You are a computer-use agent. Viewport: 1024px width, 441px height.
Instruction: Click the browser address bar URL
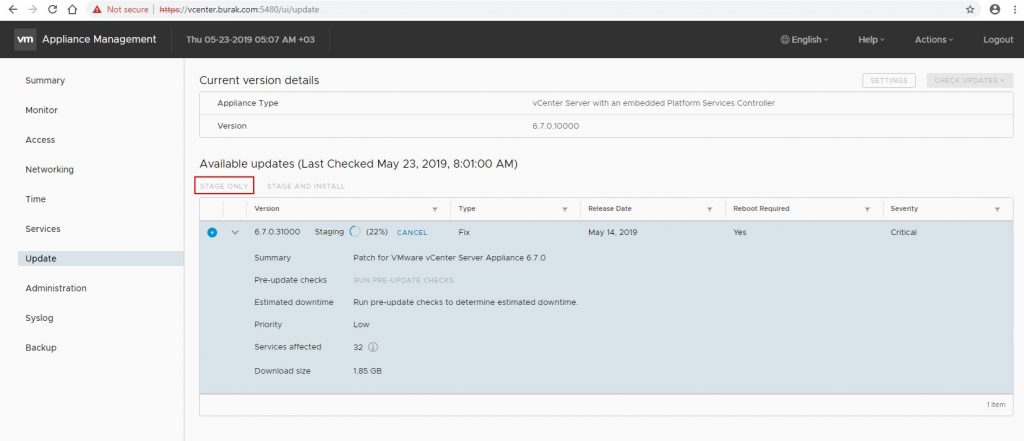[240, 10]
